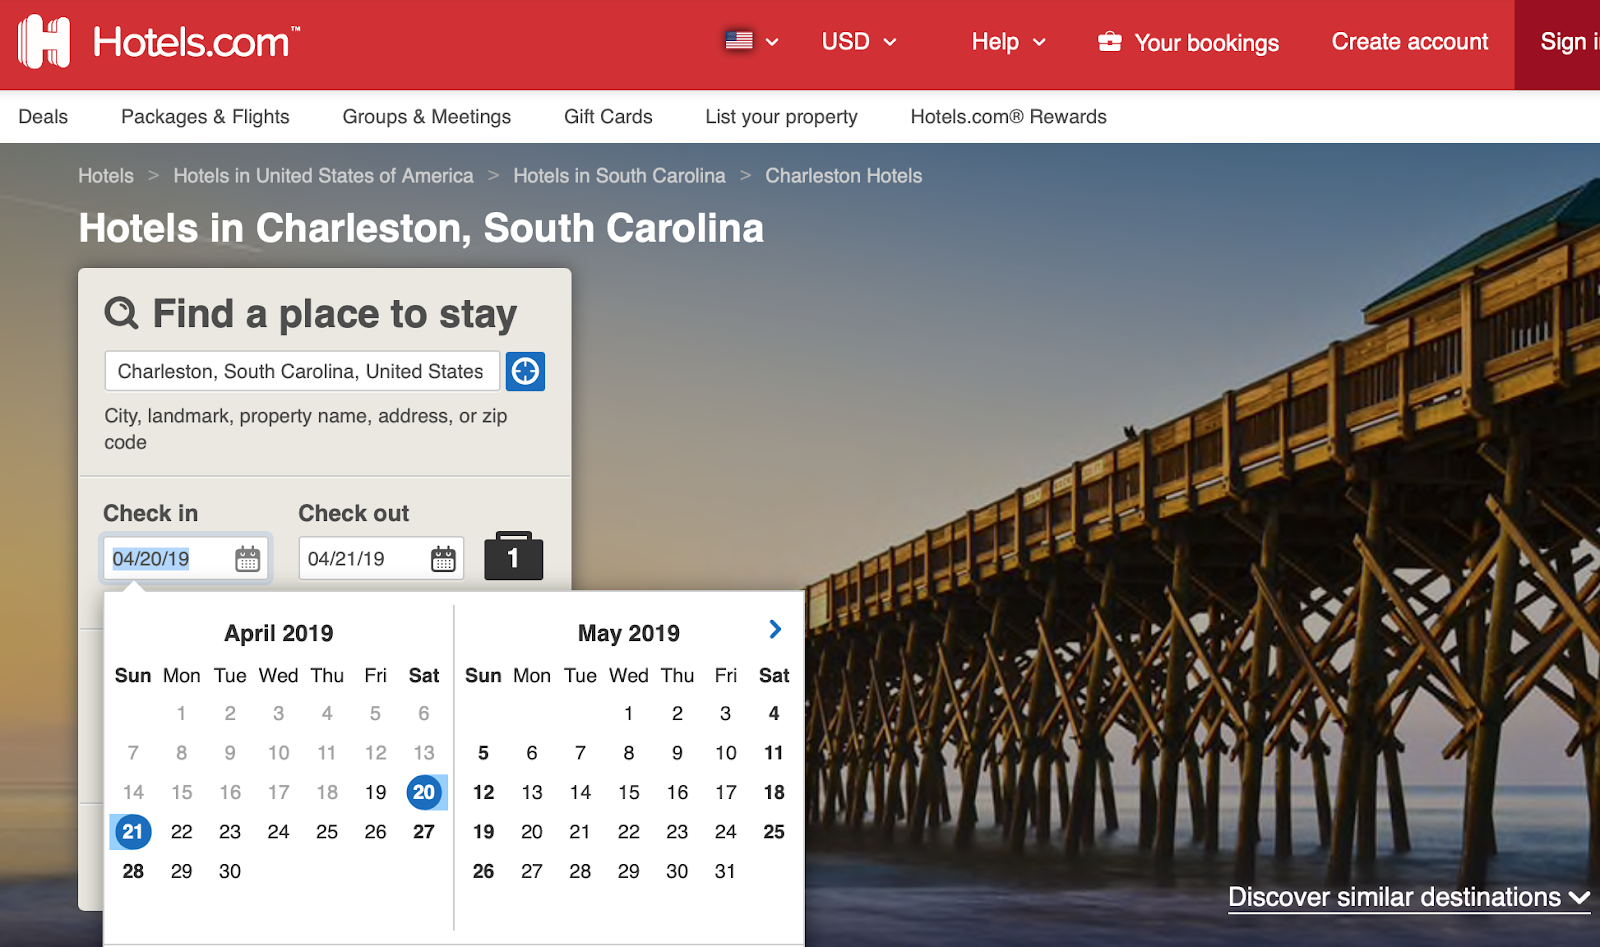Open the USD currency dropdown
The height and width of the screenshot is (947, 1600).
(857, 41)
